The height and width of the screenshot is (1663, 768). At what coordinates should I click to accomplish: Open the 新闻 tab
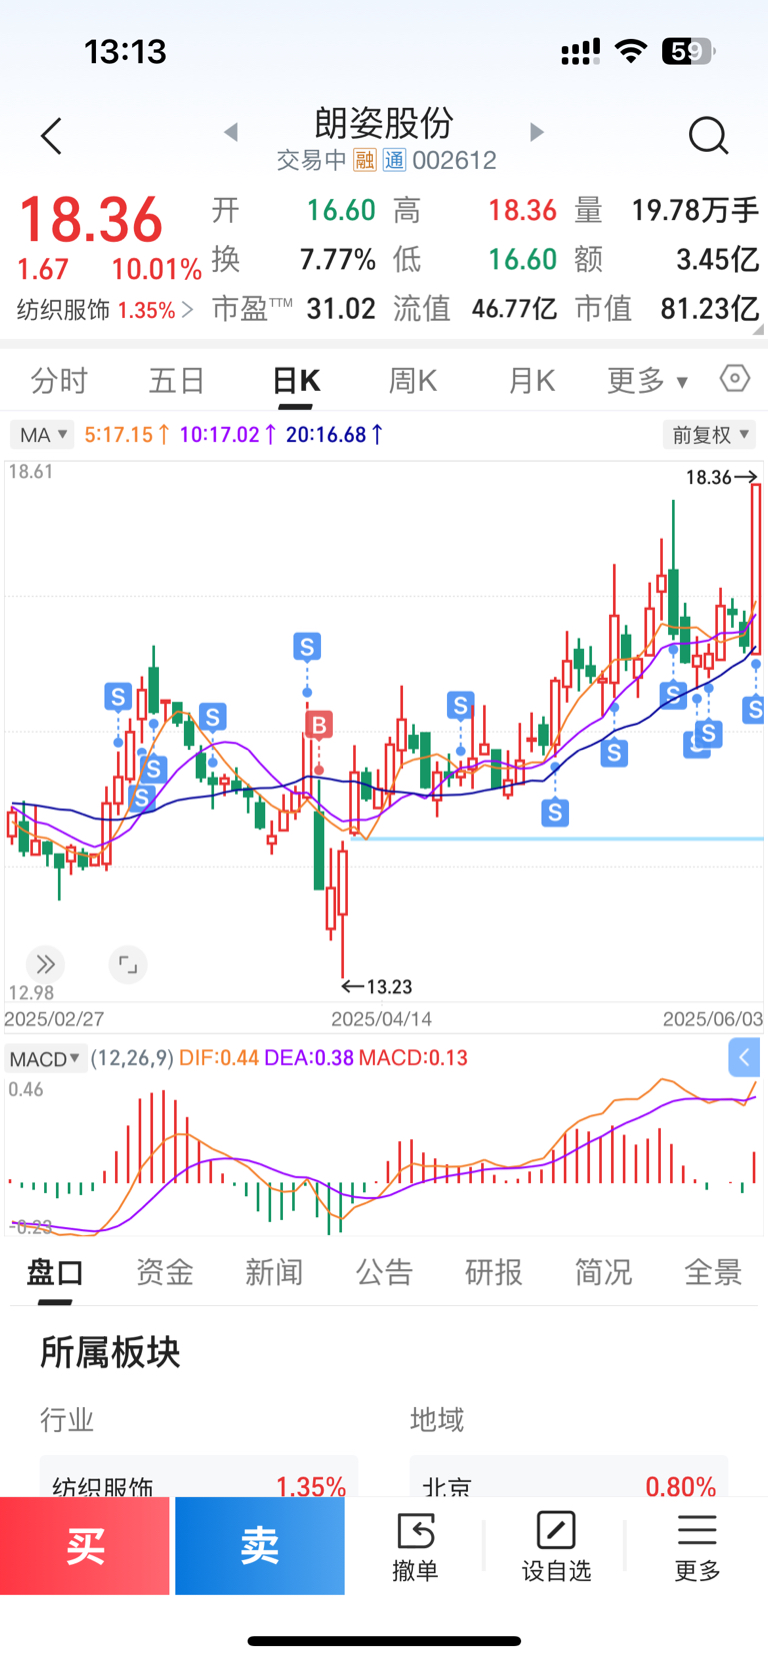[274, 1272]
